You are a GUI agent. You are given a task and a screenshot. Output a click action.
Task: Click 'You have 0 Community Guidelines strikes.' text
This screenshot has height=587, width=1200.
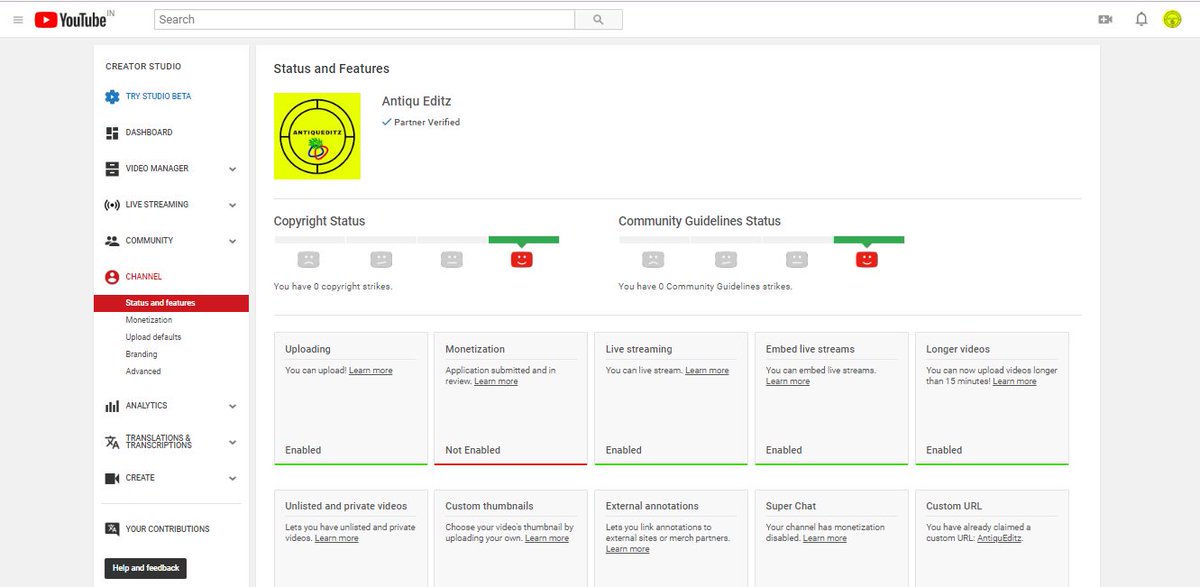pyautogui.click(x=705, y=287)
